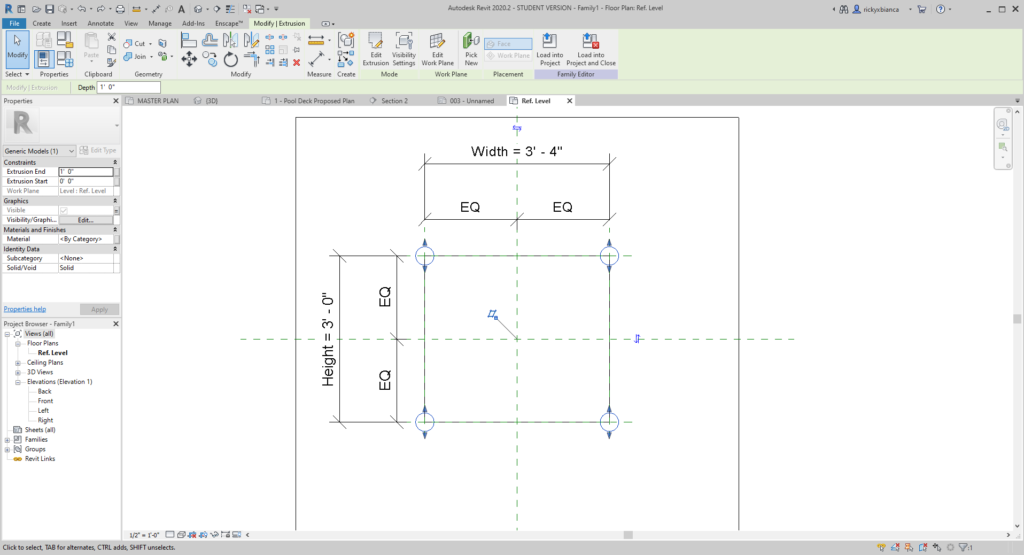Click the Extrusion End value field
The width and height of the screenshot is (1024, 555).
point(86,172)
